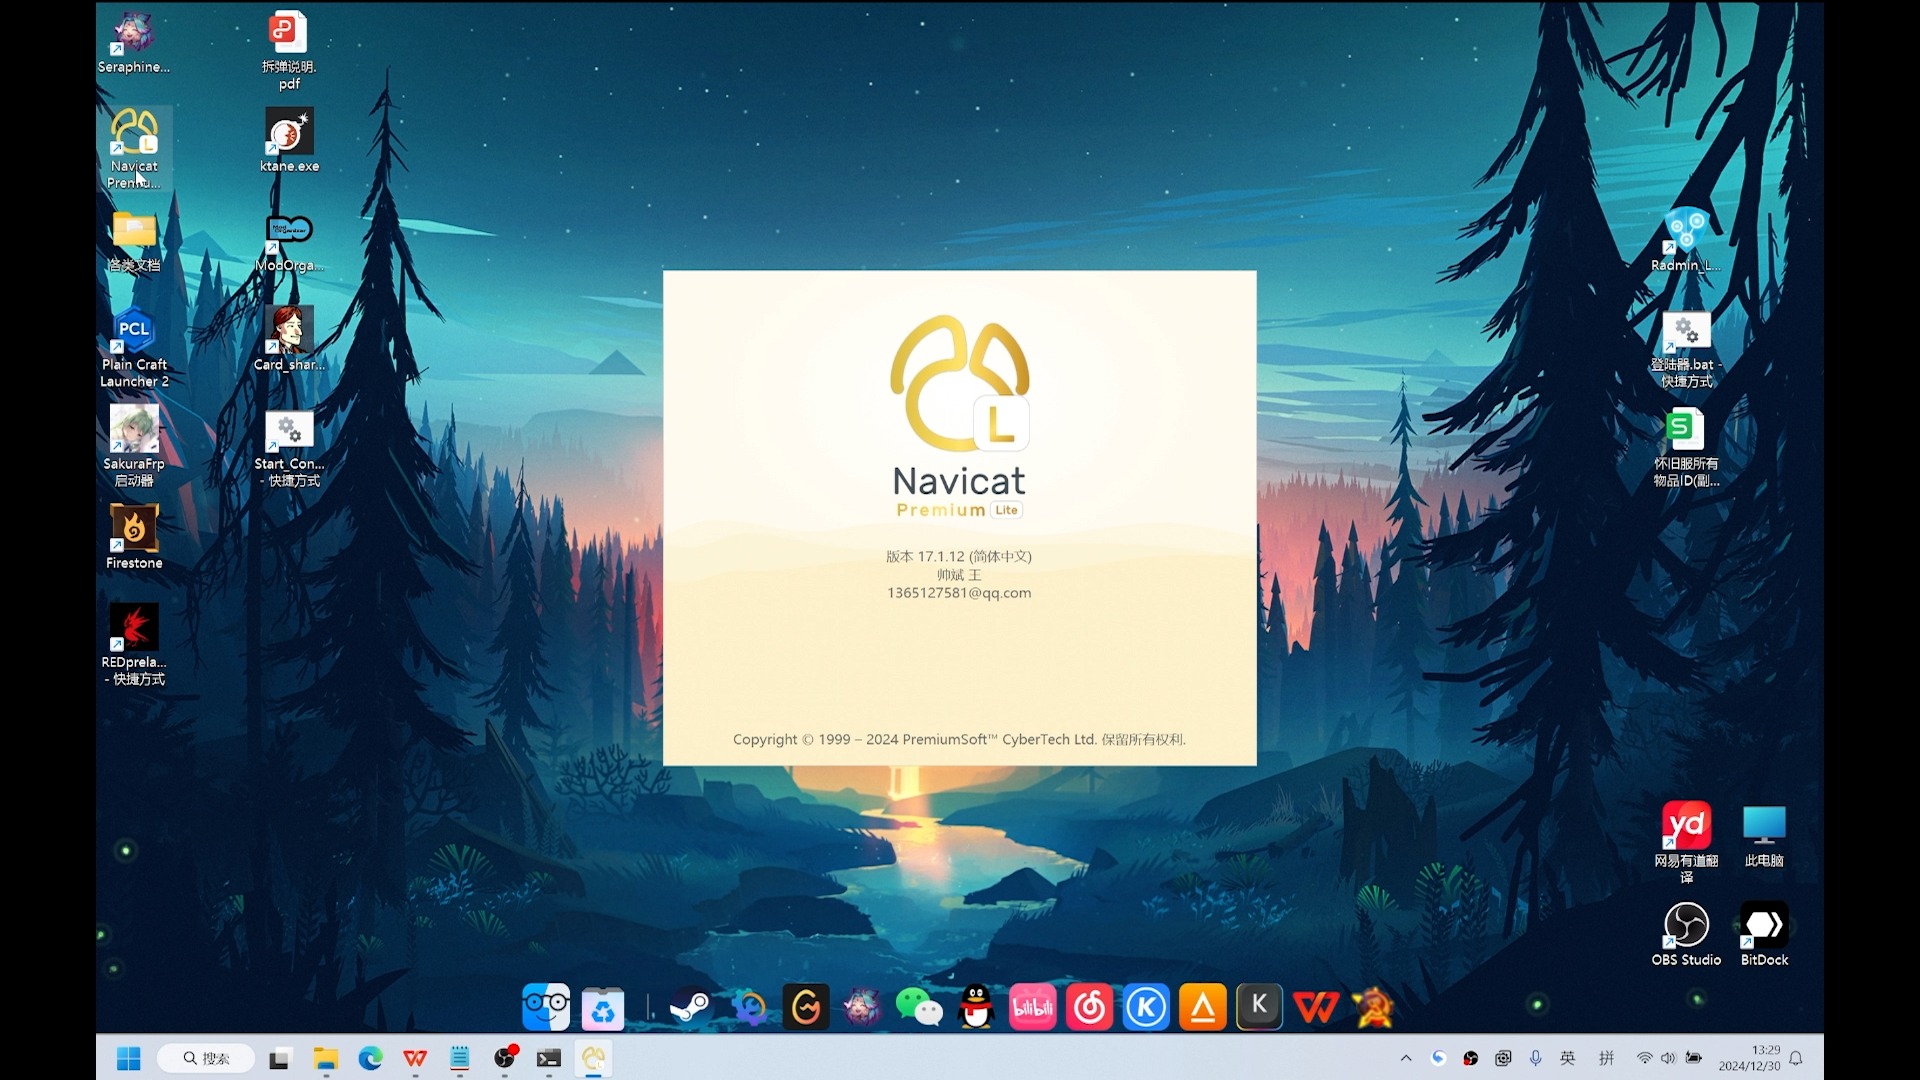Open the black and orange G app in the dock

pyautogui.click(x=806, y=1007)
